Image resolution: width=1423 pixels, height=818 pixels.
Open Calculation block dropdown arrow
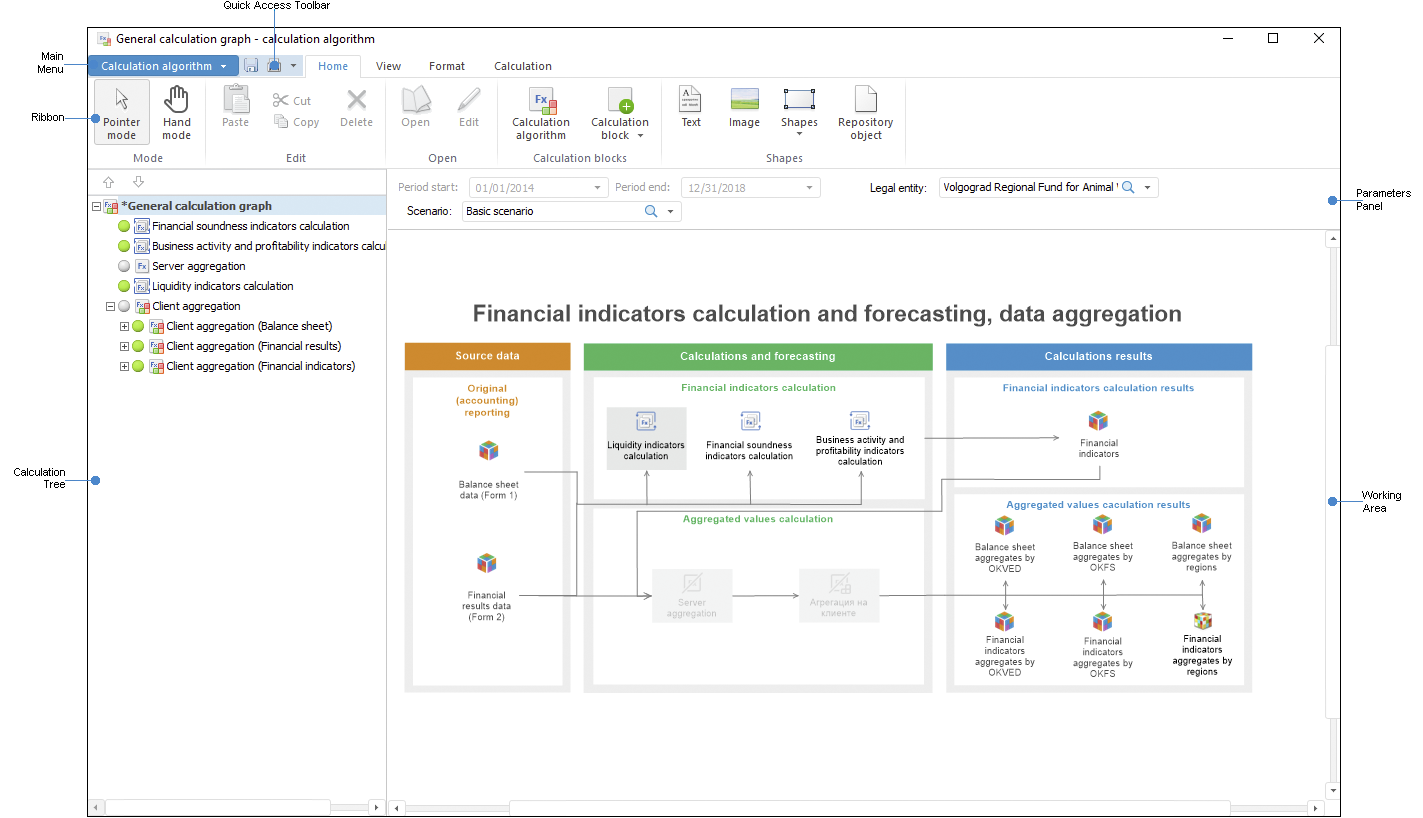[640, 136]
